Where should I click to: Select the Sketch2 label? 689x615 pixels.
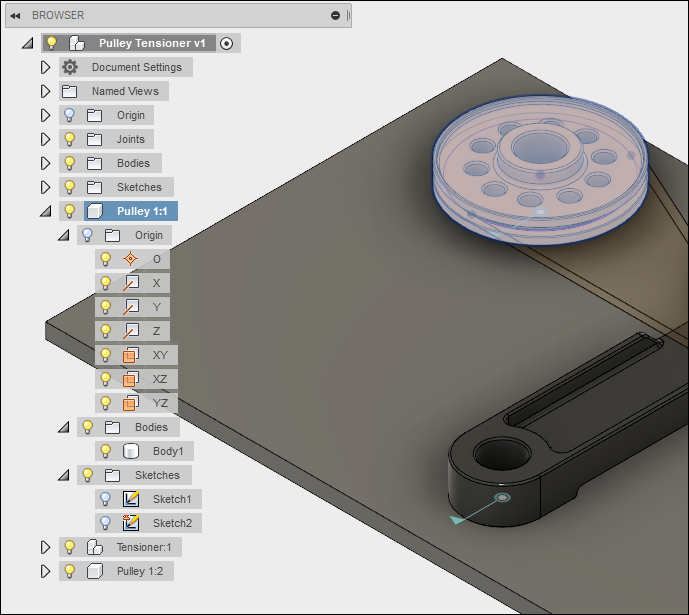click(x=172, y=523)
